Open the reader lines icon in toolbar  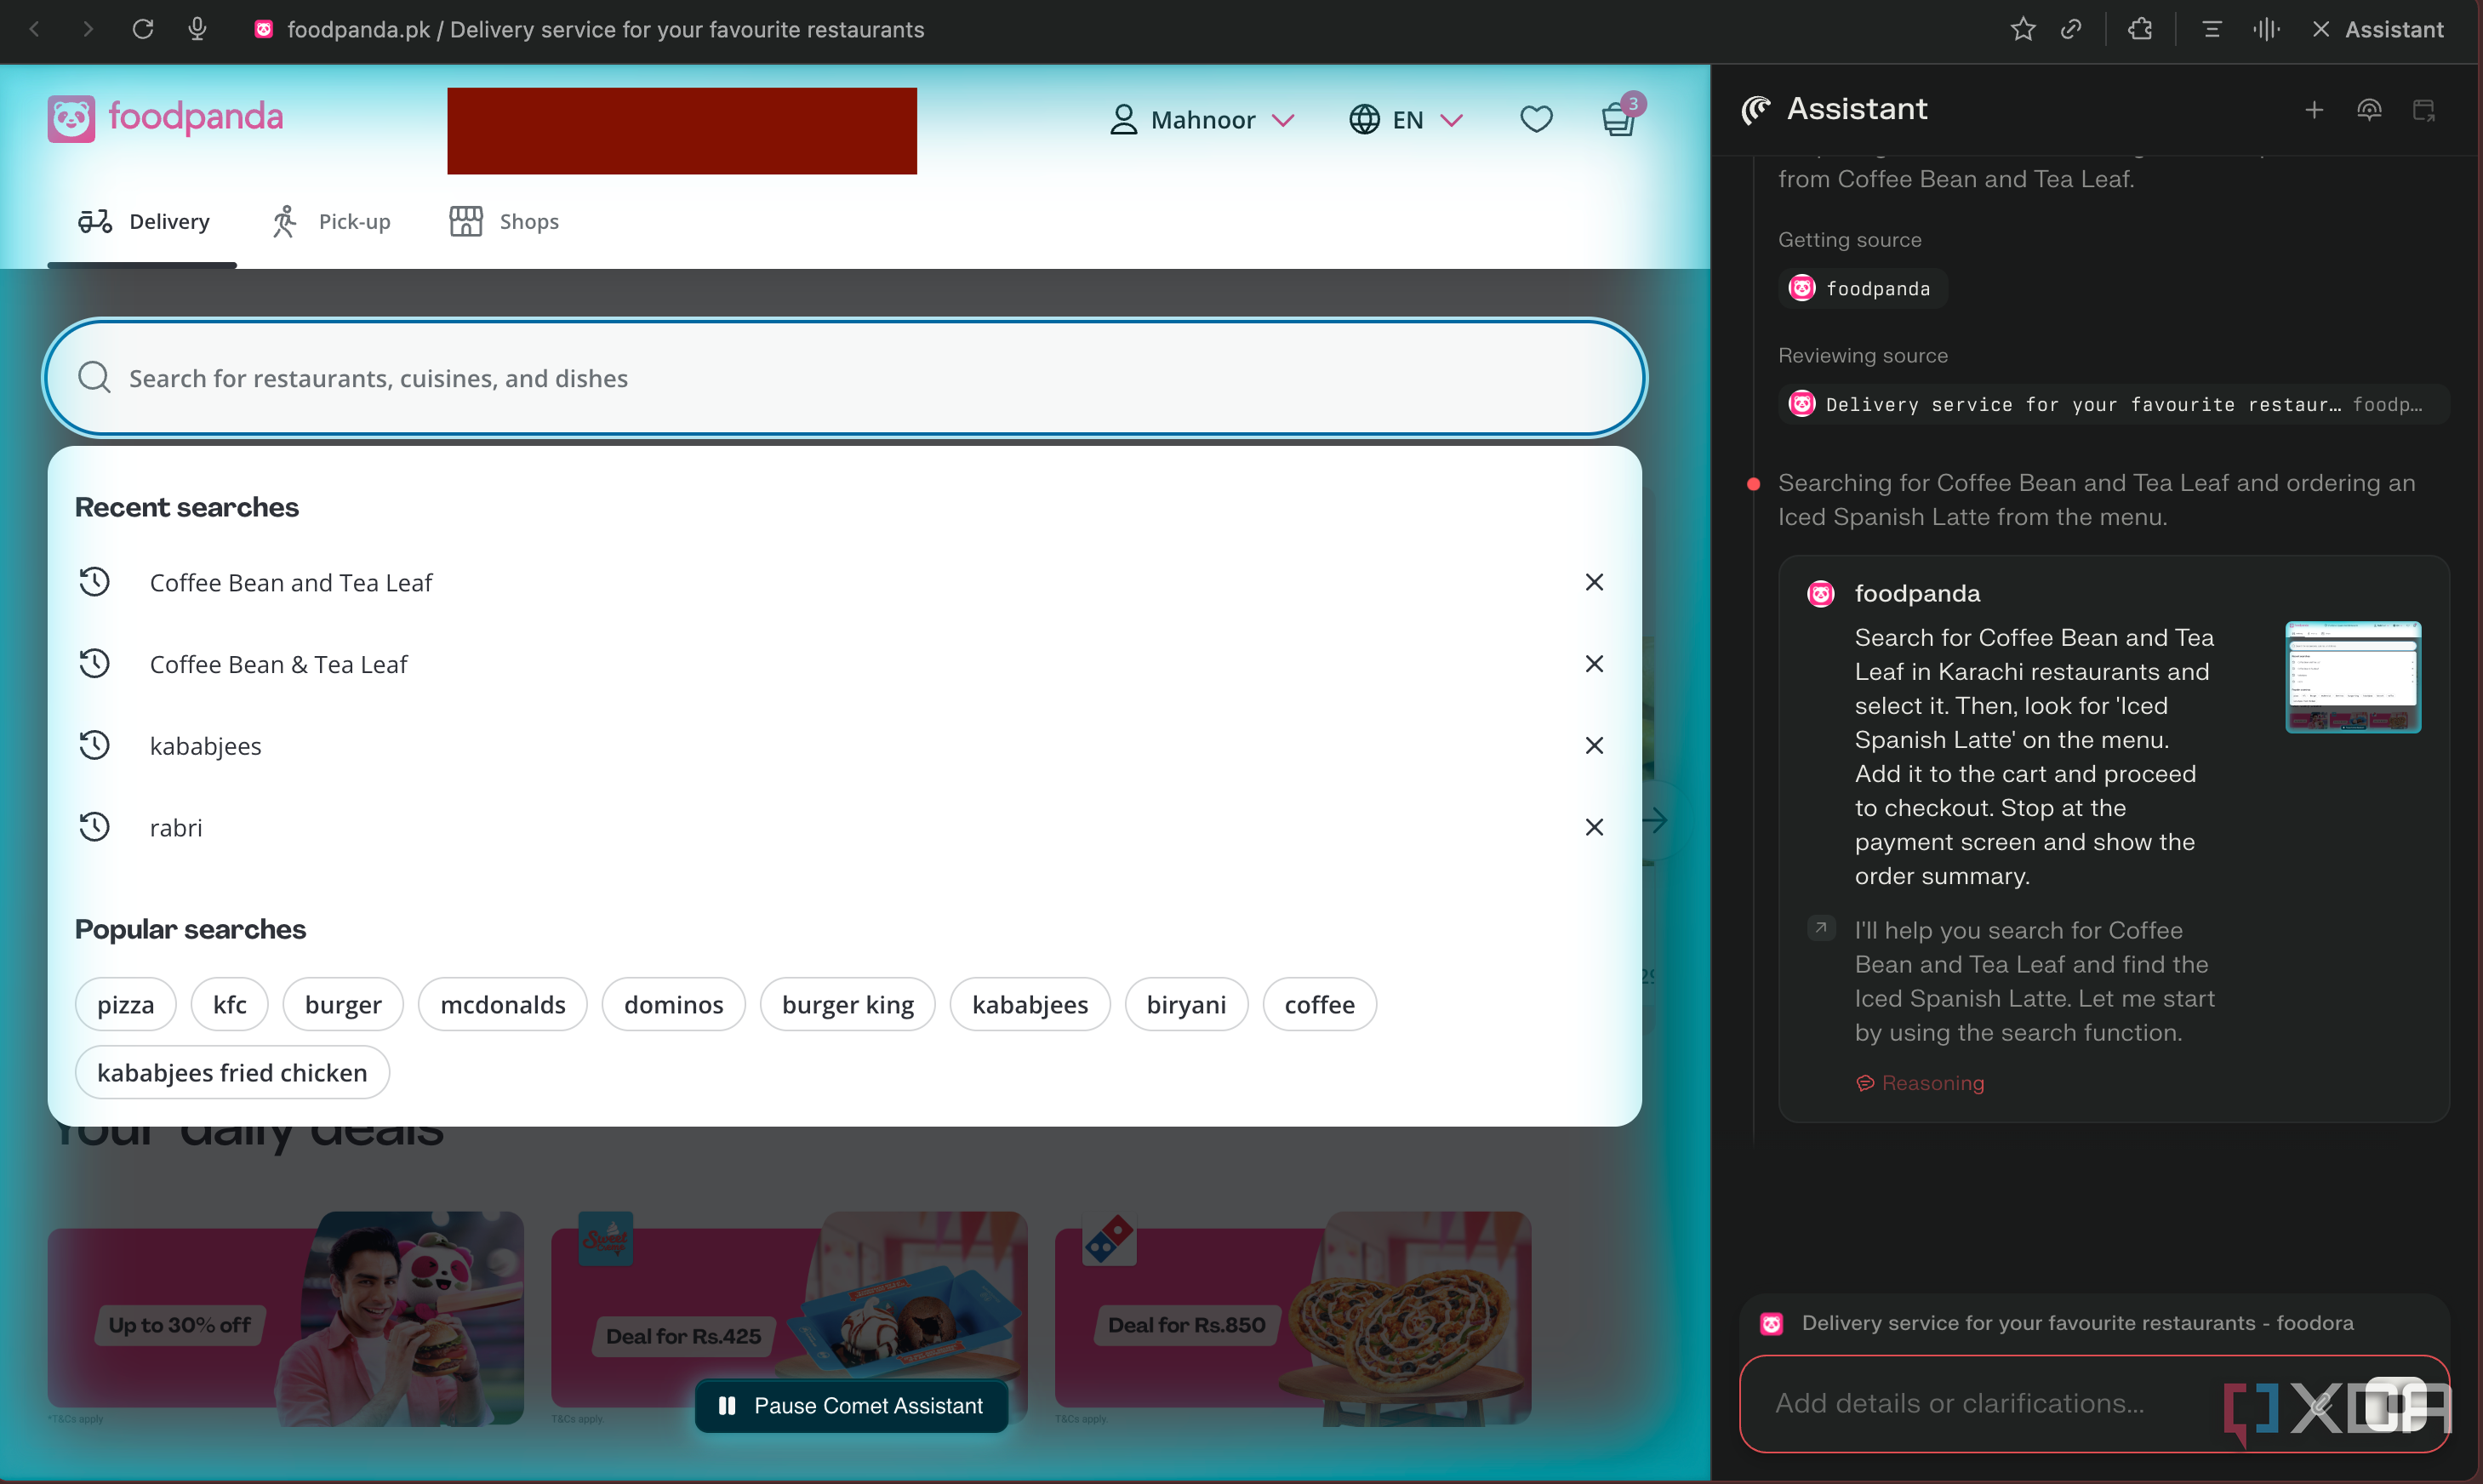pos(2211,29)
